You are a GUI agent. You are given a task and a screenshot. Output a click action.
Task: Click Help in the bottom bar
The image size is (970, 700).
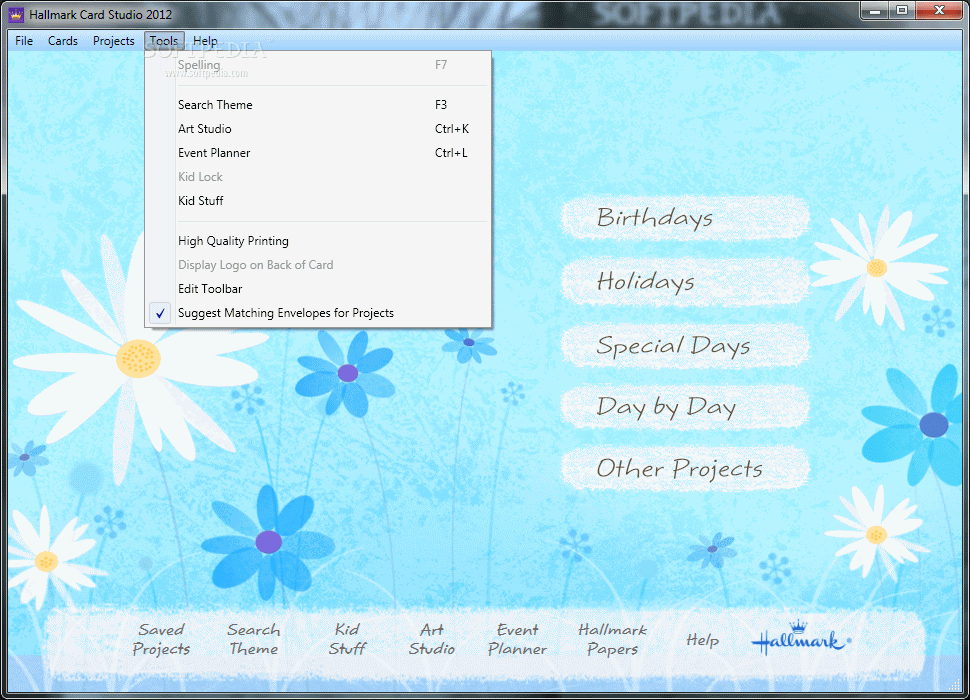pos(702,640)
